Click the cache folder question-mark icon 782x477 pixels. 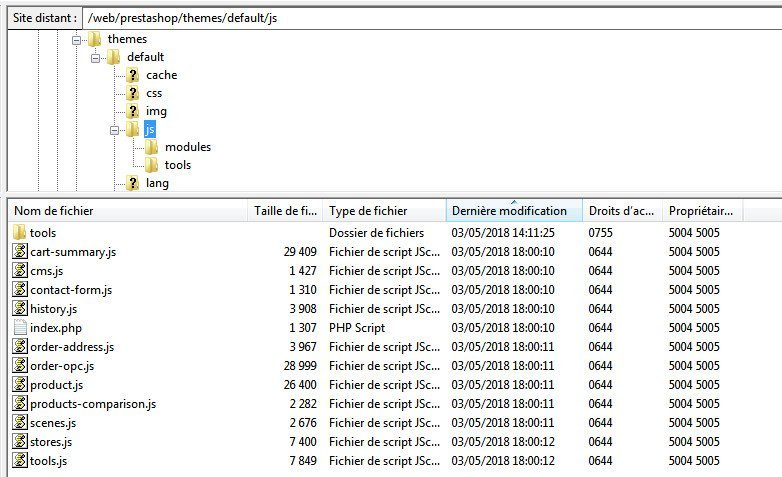tap(133, 75)
